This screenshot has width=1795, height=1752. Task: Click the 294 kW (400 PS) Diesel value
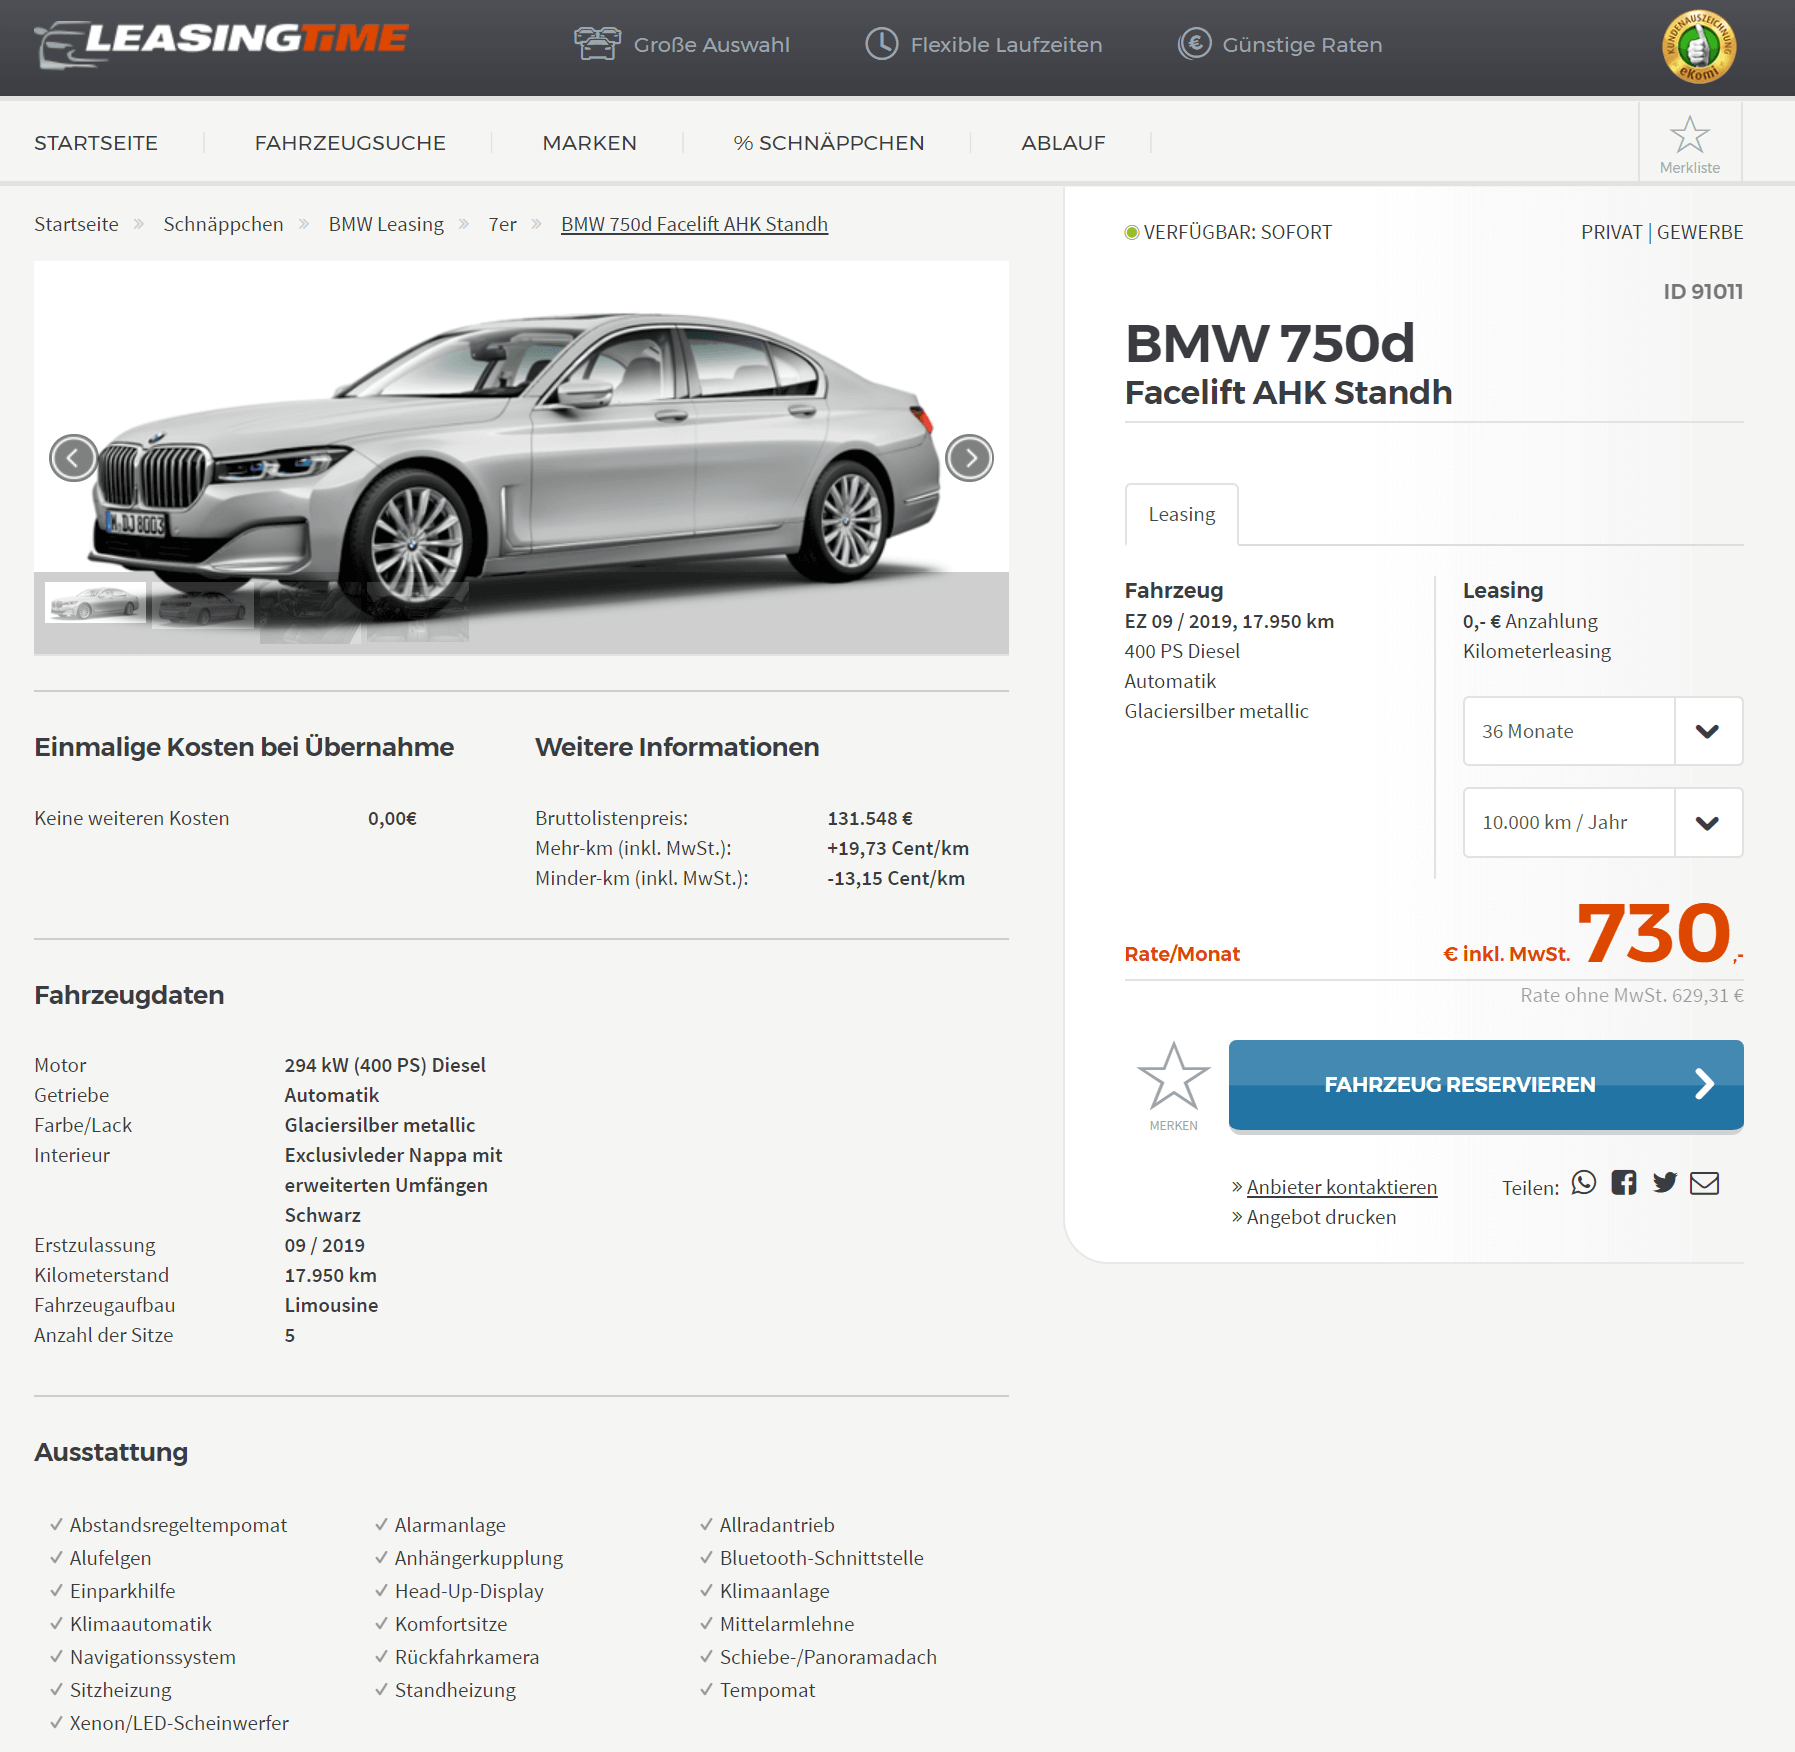pos(385,1065)
